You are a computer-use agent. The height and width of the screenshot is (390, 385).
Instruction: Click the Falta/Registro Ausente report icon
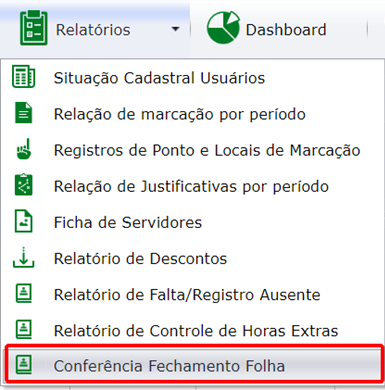tap(24, 293)
